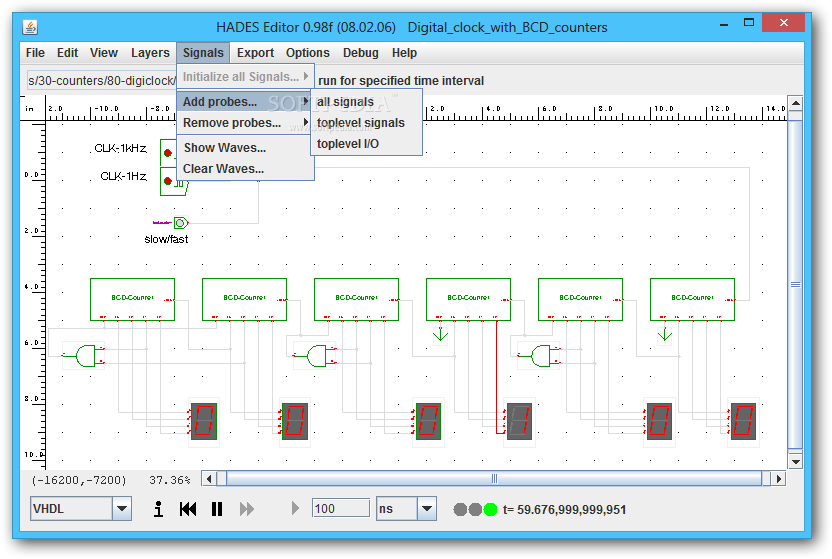Screen dimensions: 832x559
Task: Click the horizontal scrollbar thumb
Action: 494,479
